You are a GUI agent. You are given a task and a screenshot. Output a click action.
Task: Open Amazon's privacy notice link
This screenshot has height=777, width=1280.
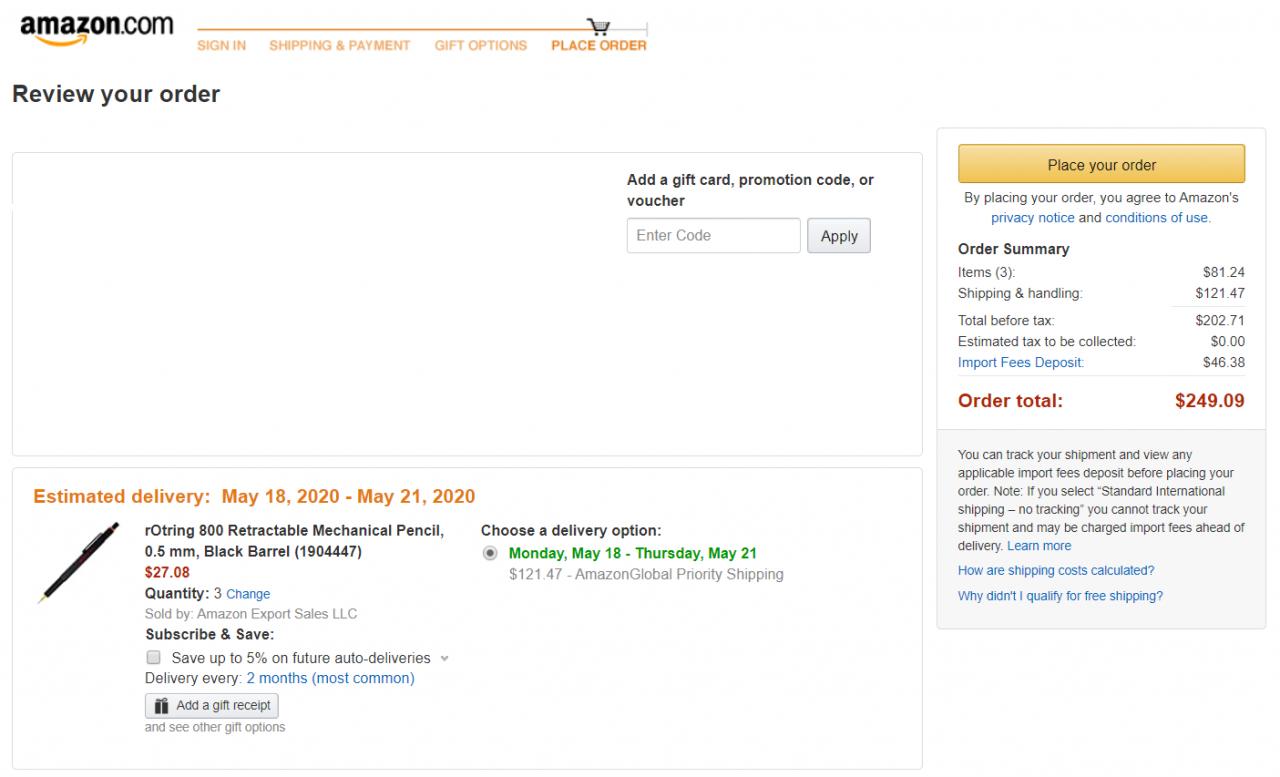coord(1032,218)
